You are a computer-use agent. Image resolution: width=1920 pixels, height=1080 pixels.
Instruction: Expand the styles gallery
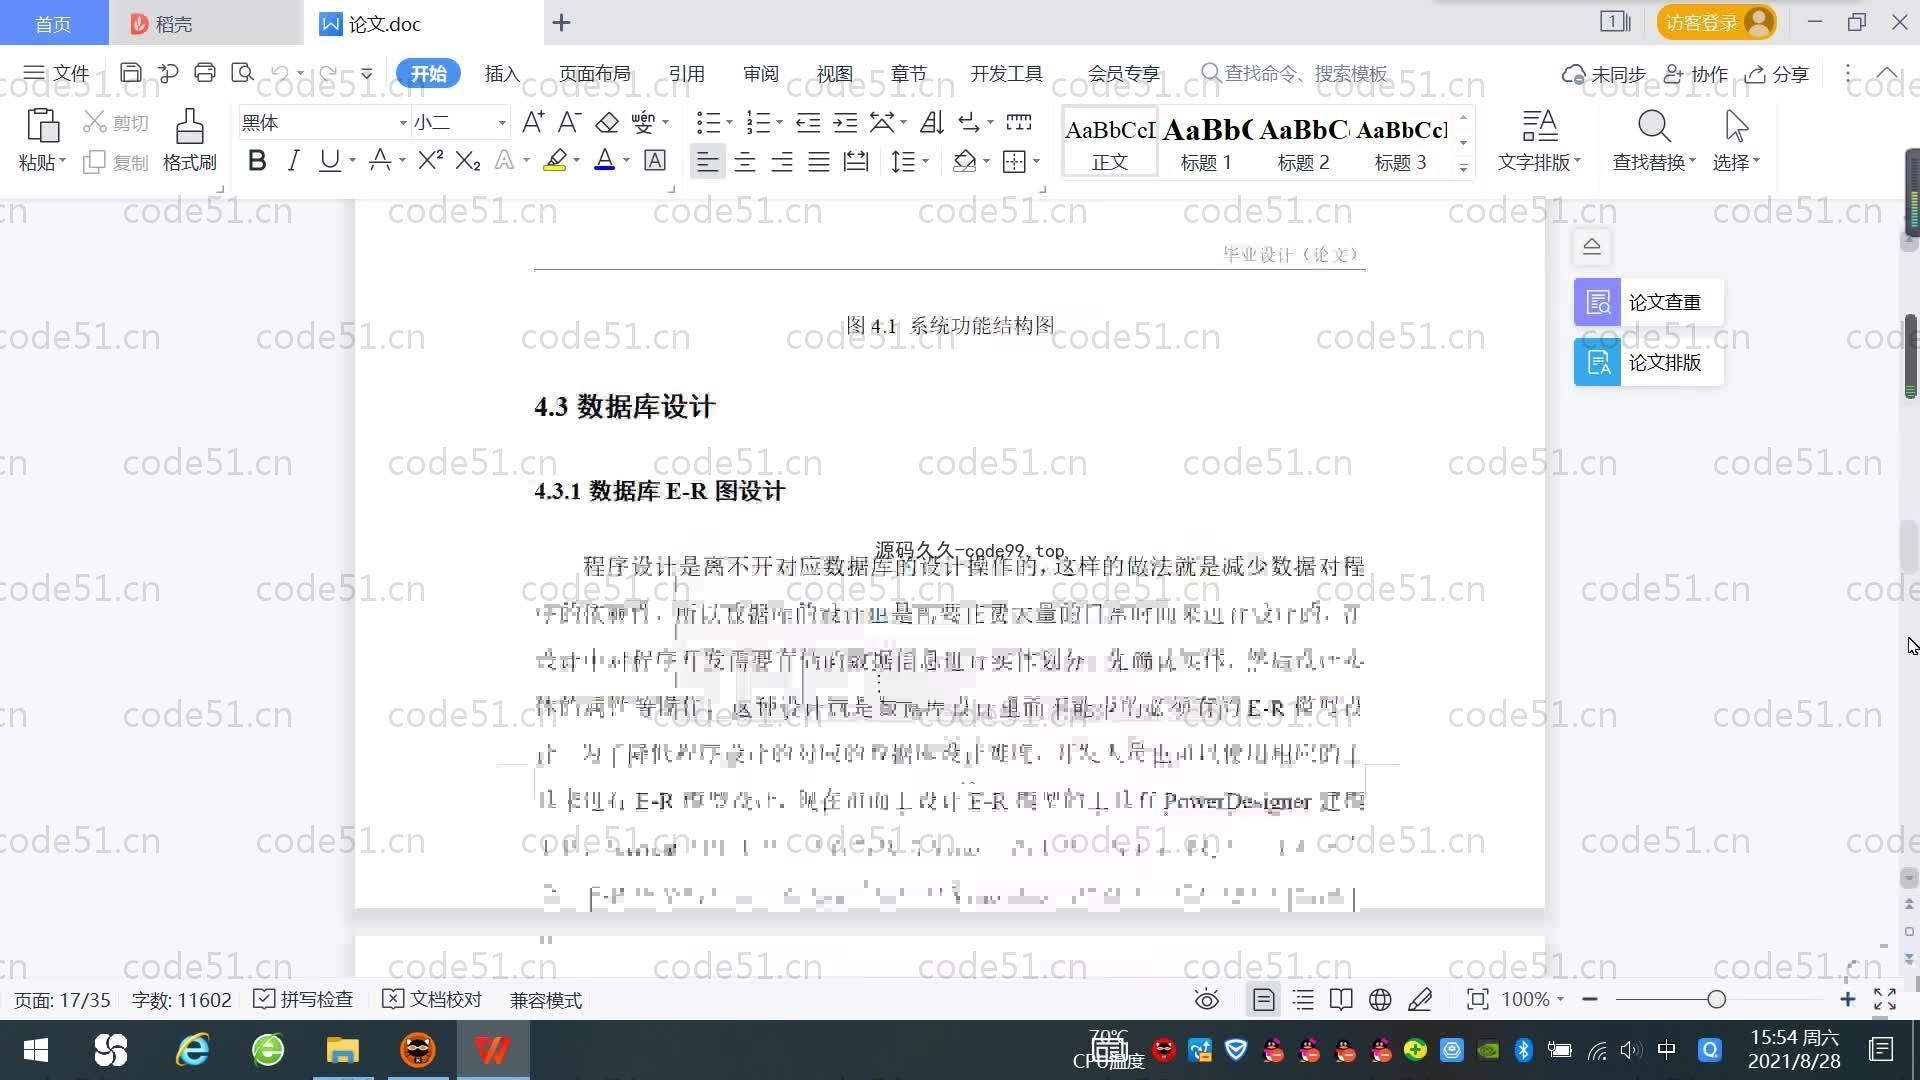[1464, 167]
